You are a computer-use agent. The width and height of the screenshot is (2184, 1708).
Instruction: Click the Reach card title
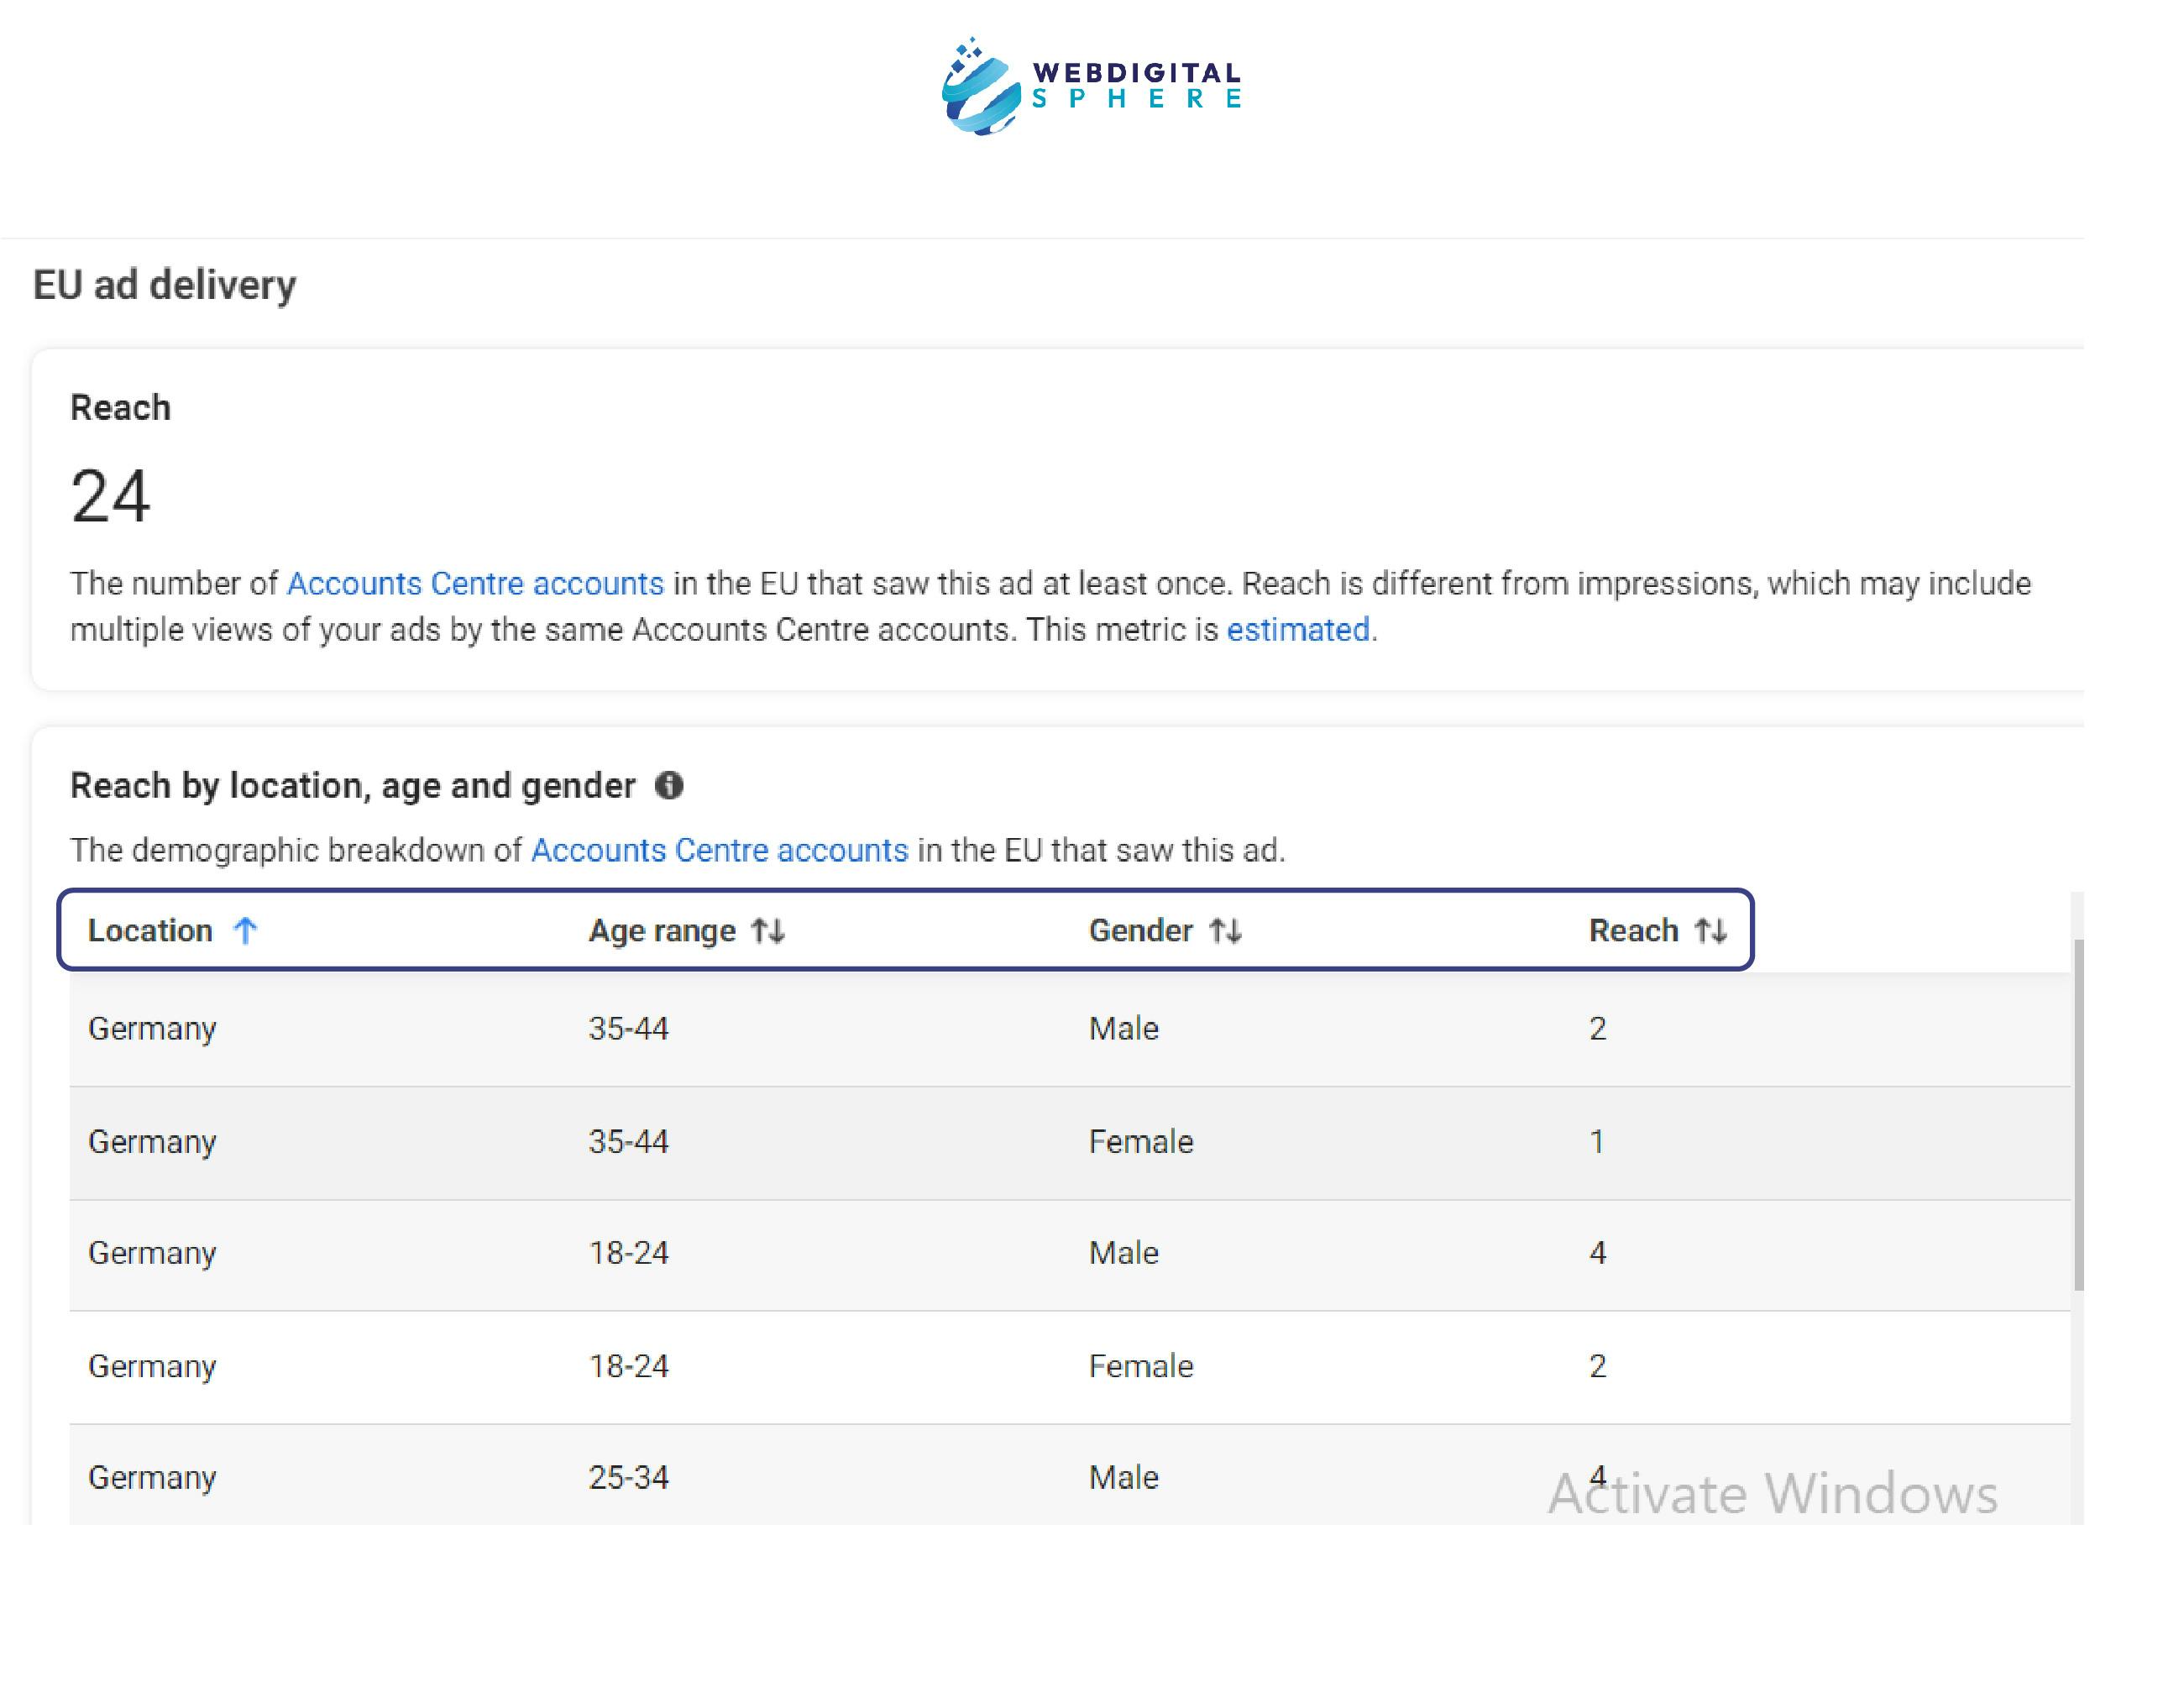pos(120,408)
